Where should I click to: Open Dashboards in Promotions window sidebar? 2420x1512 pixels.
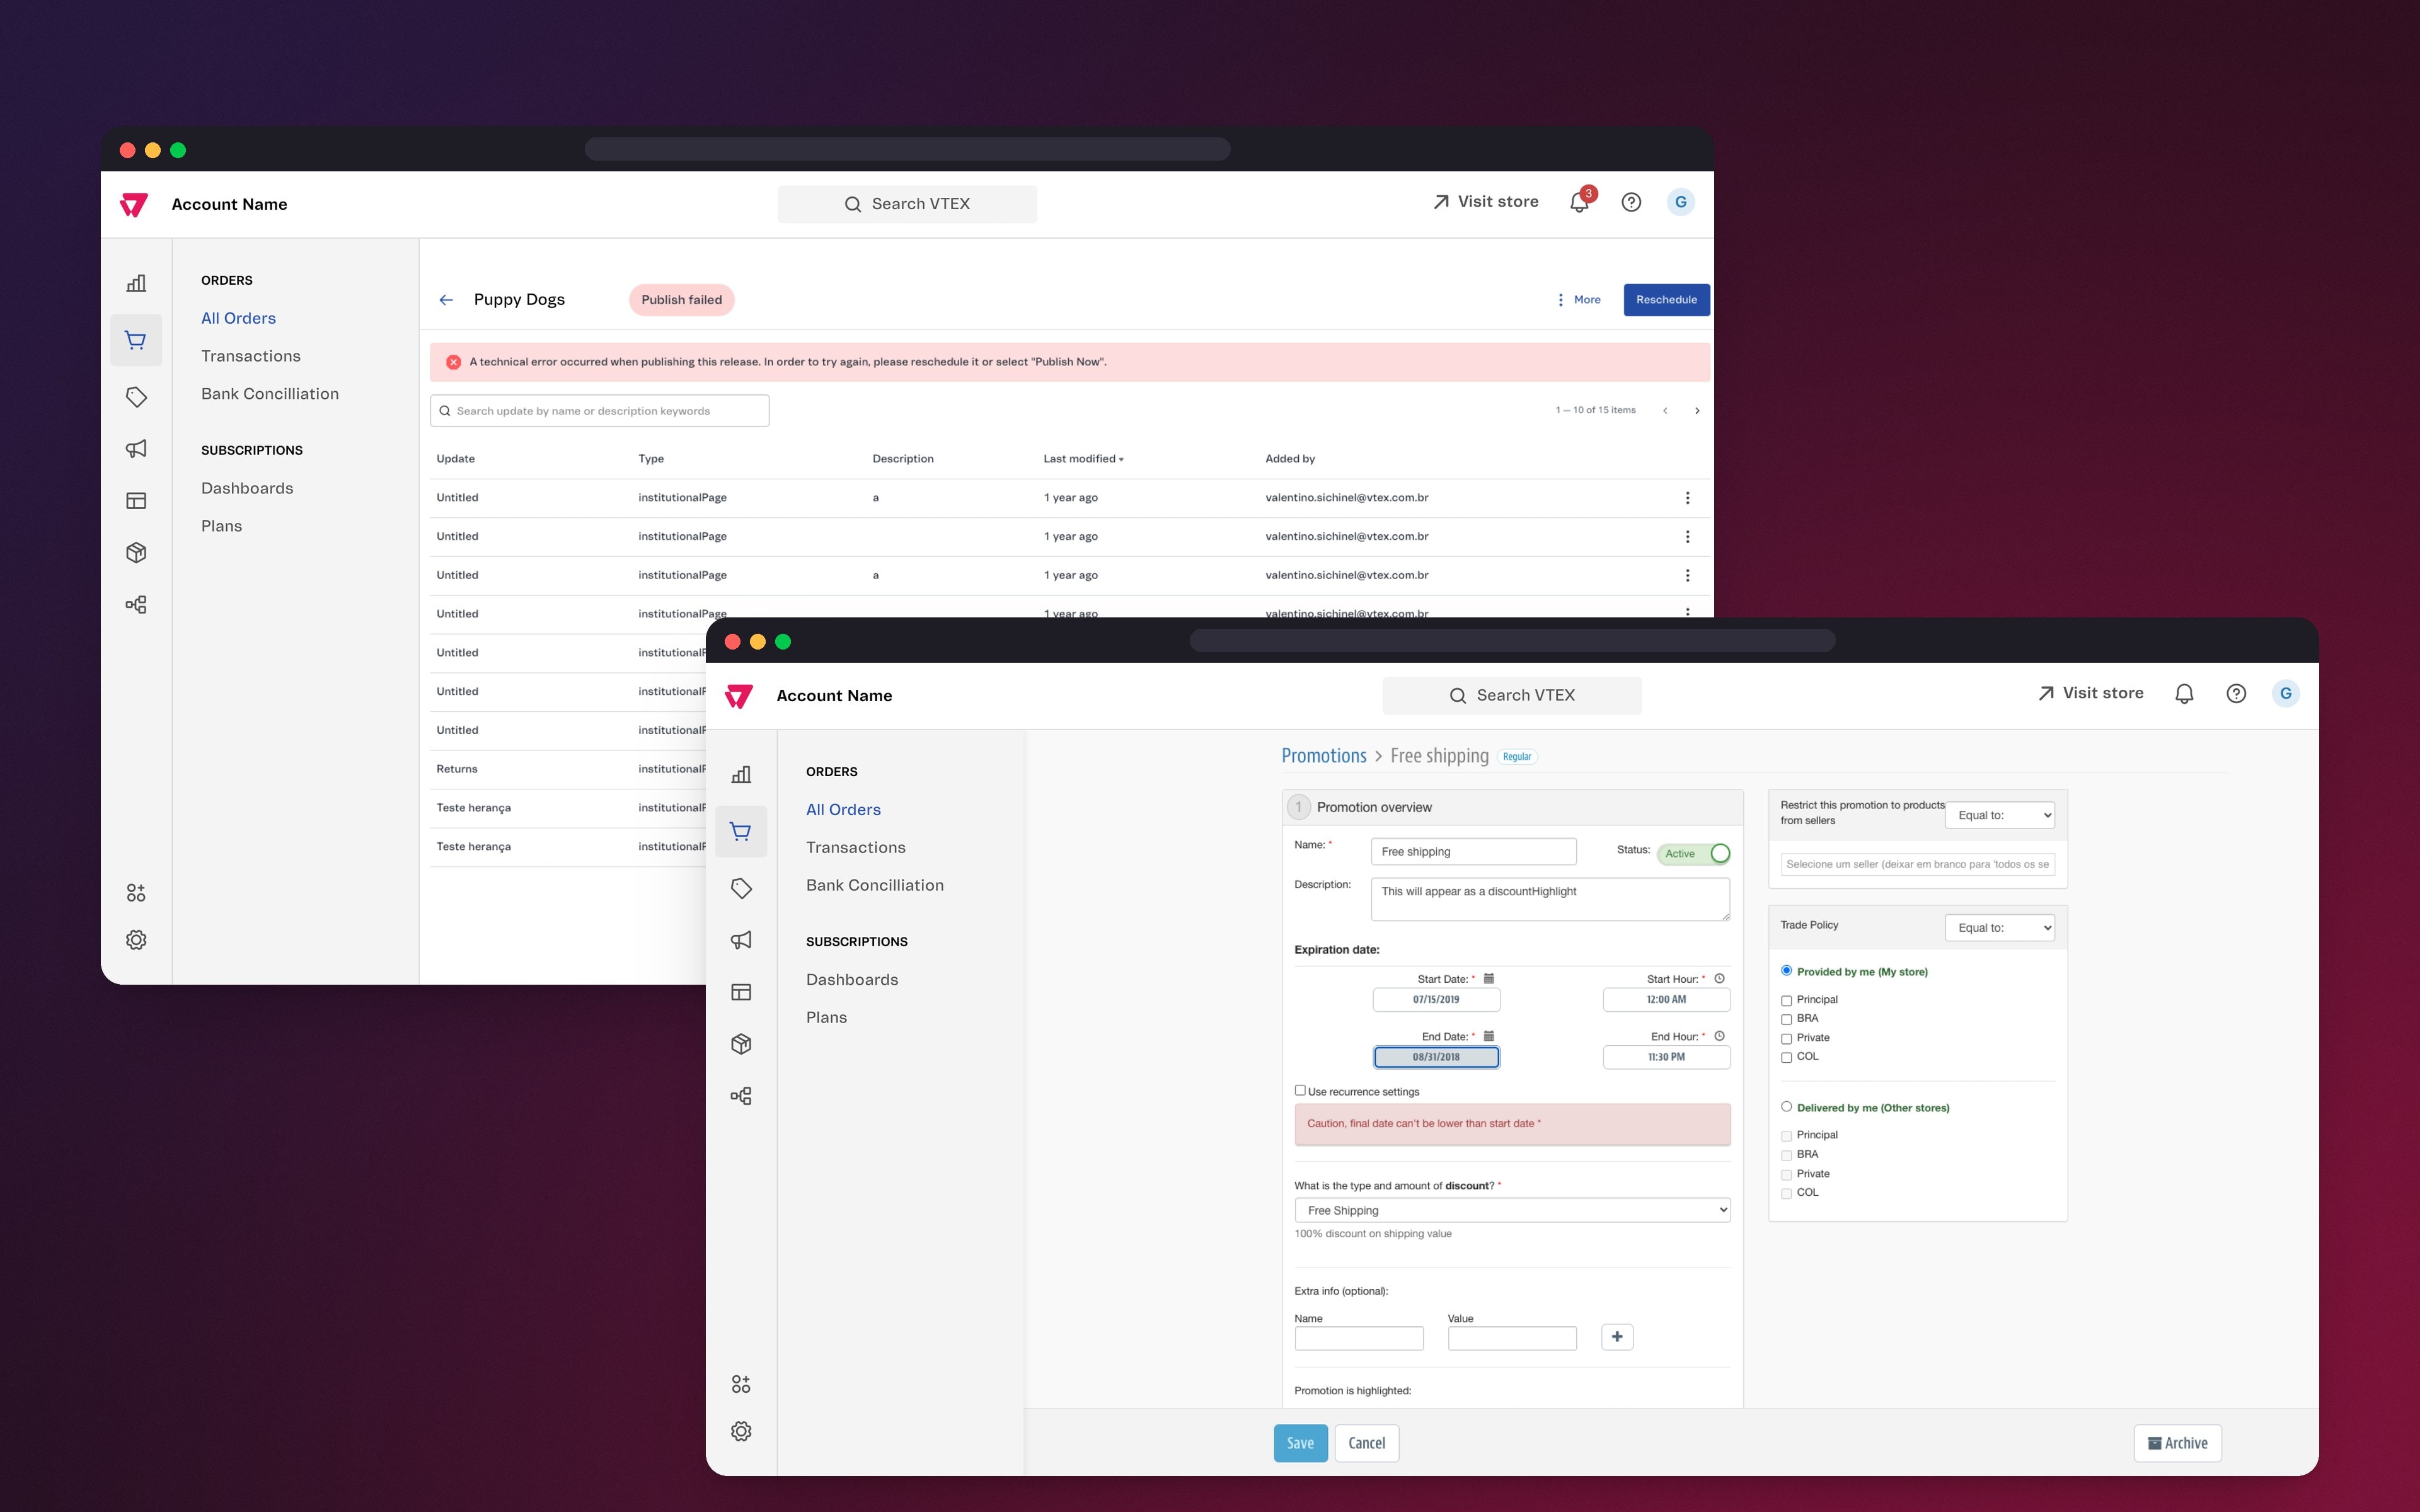point(852,980)
